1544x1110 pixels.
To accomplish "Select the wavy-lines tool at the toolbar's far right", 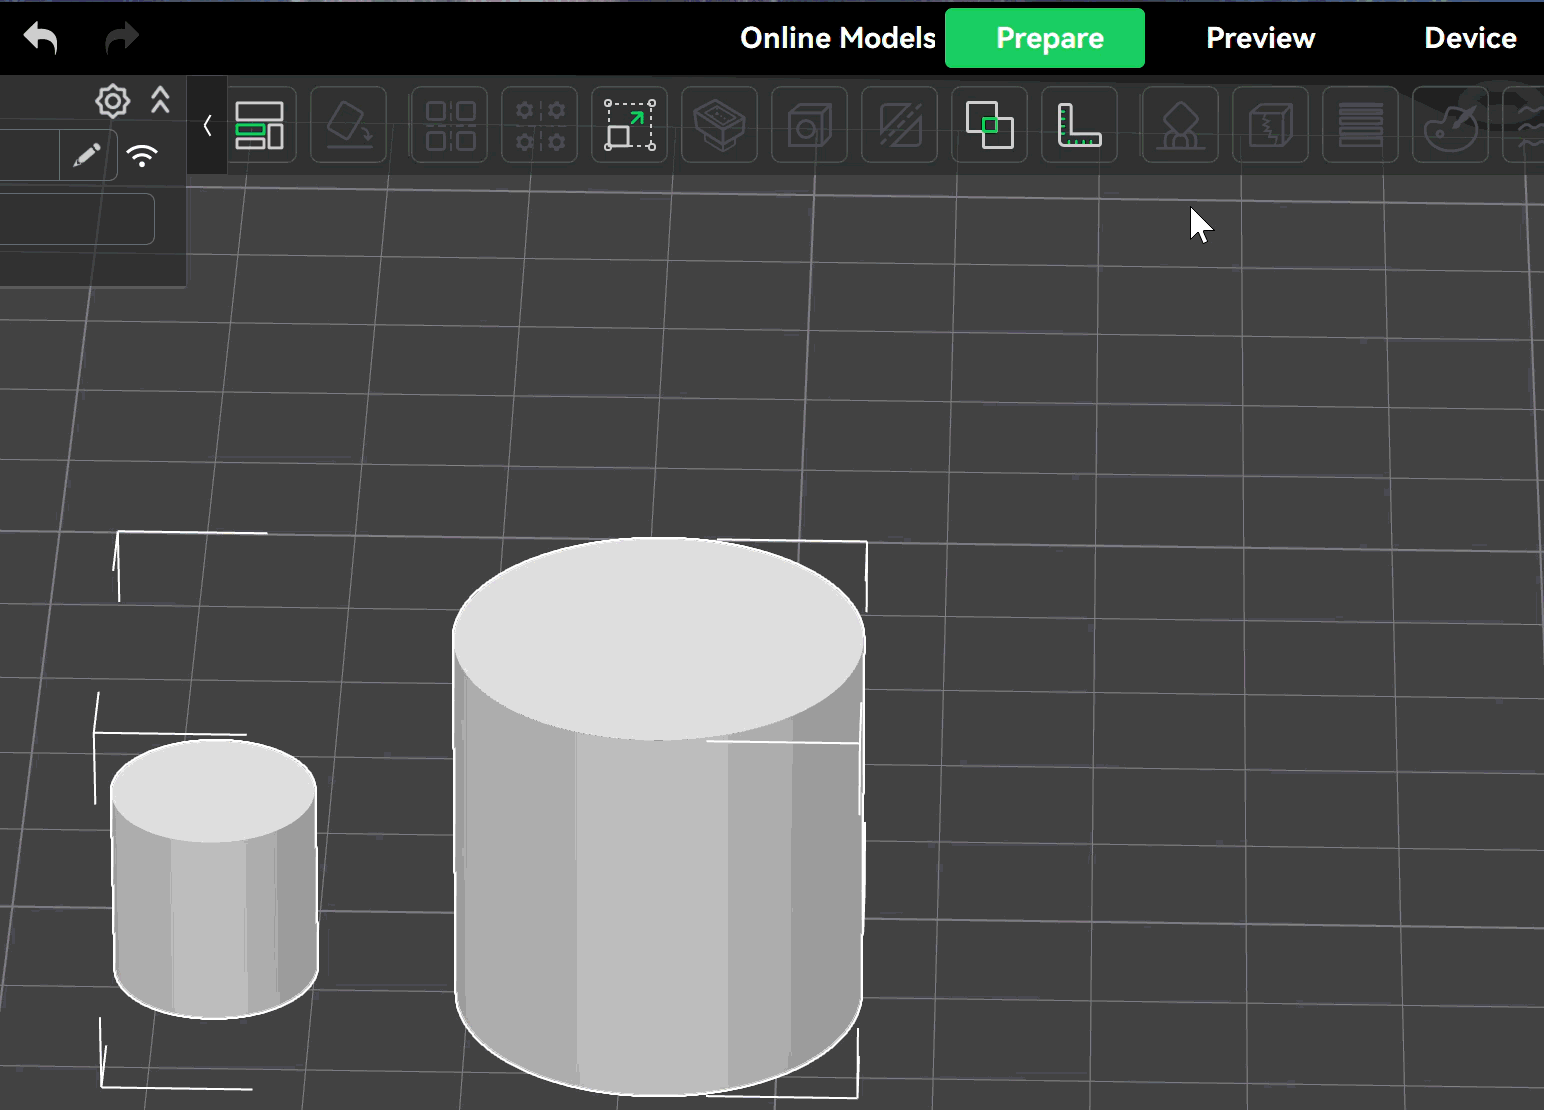I will pyautogui.click(x=1525, y=125).
